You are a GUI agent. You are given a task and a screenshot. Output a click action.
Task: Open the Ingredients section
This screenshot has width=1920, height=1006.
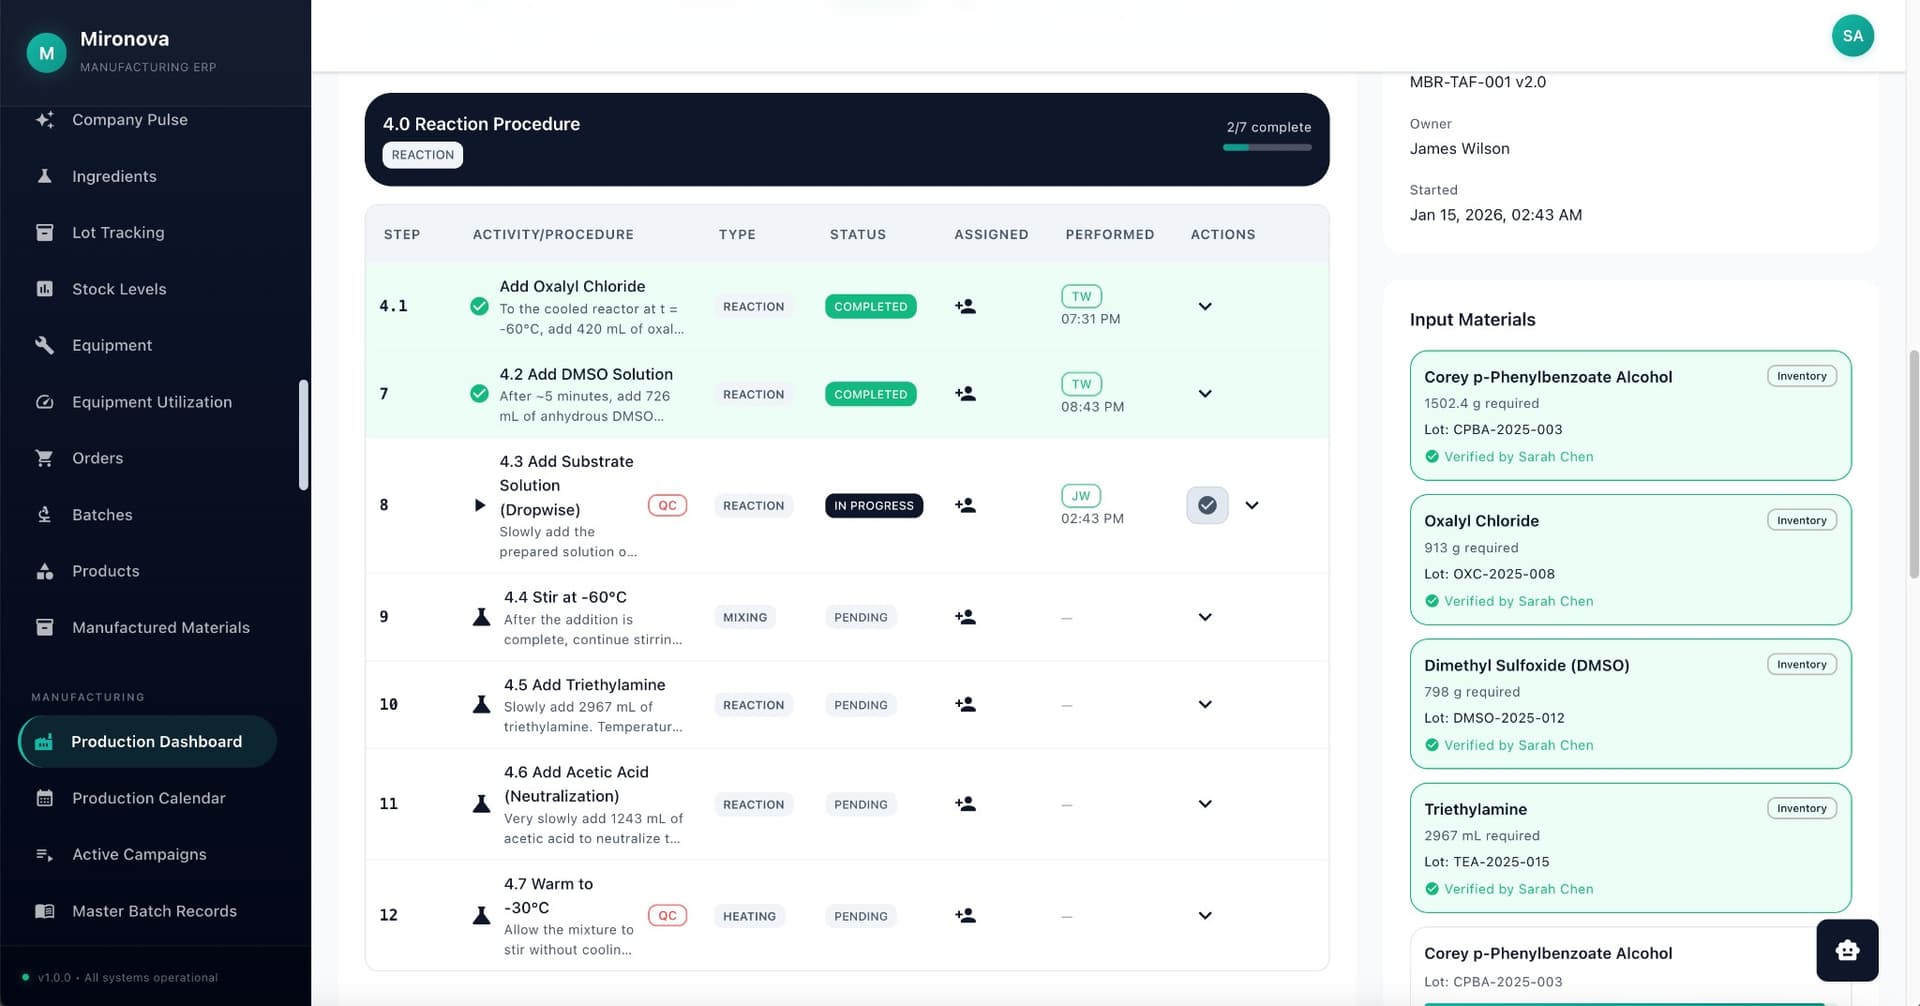click(x=113, y=176)
